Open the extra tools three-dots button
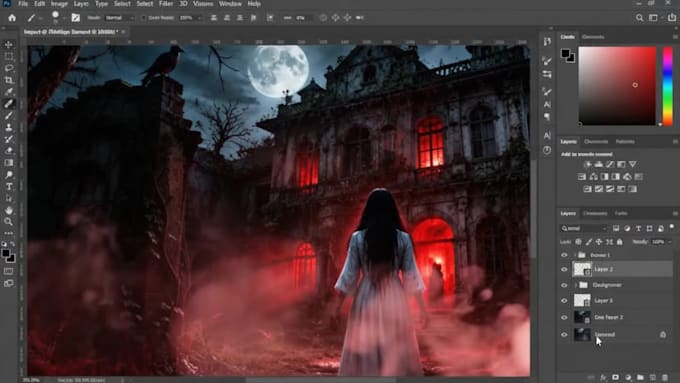The width and height of the screenshot is (680, 383). point(9,233)
